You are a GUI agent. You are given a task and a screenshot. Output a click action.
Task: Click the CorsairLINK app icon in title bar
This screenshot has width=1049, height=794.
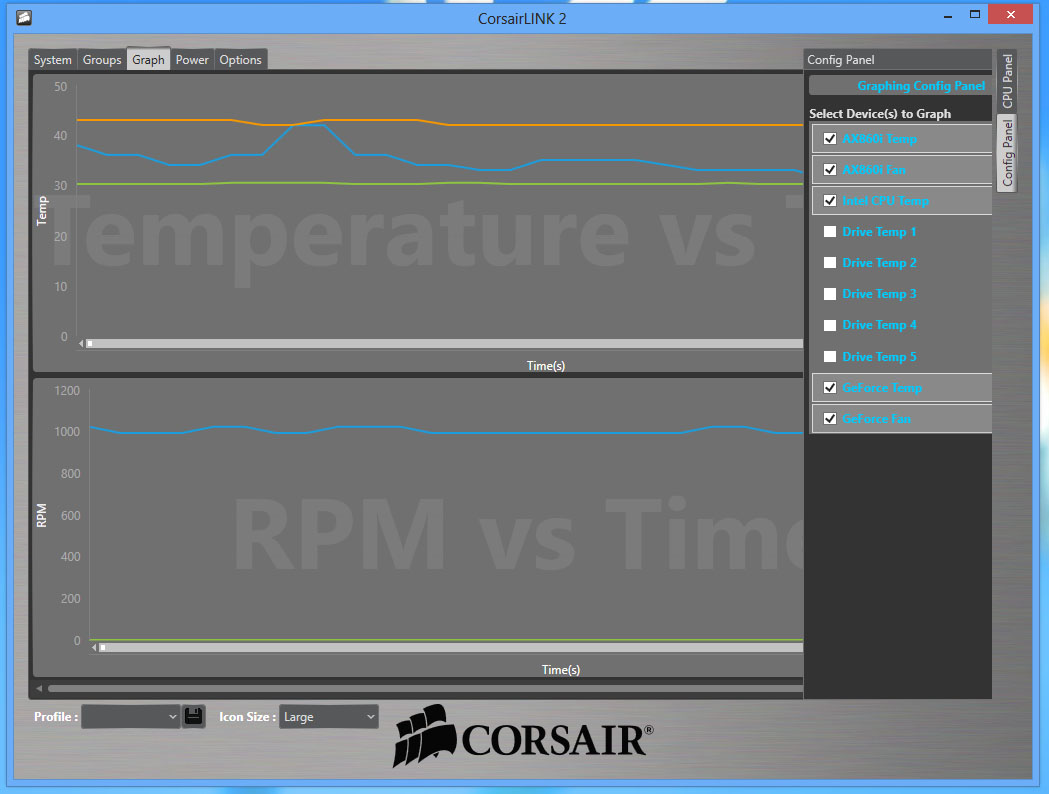coord(24,17)
